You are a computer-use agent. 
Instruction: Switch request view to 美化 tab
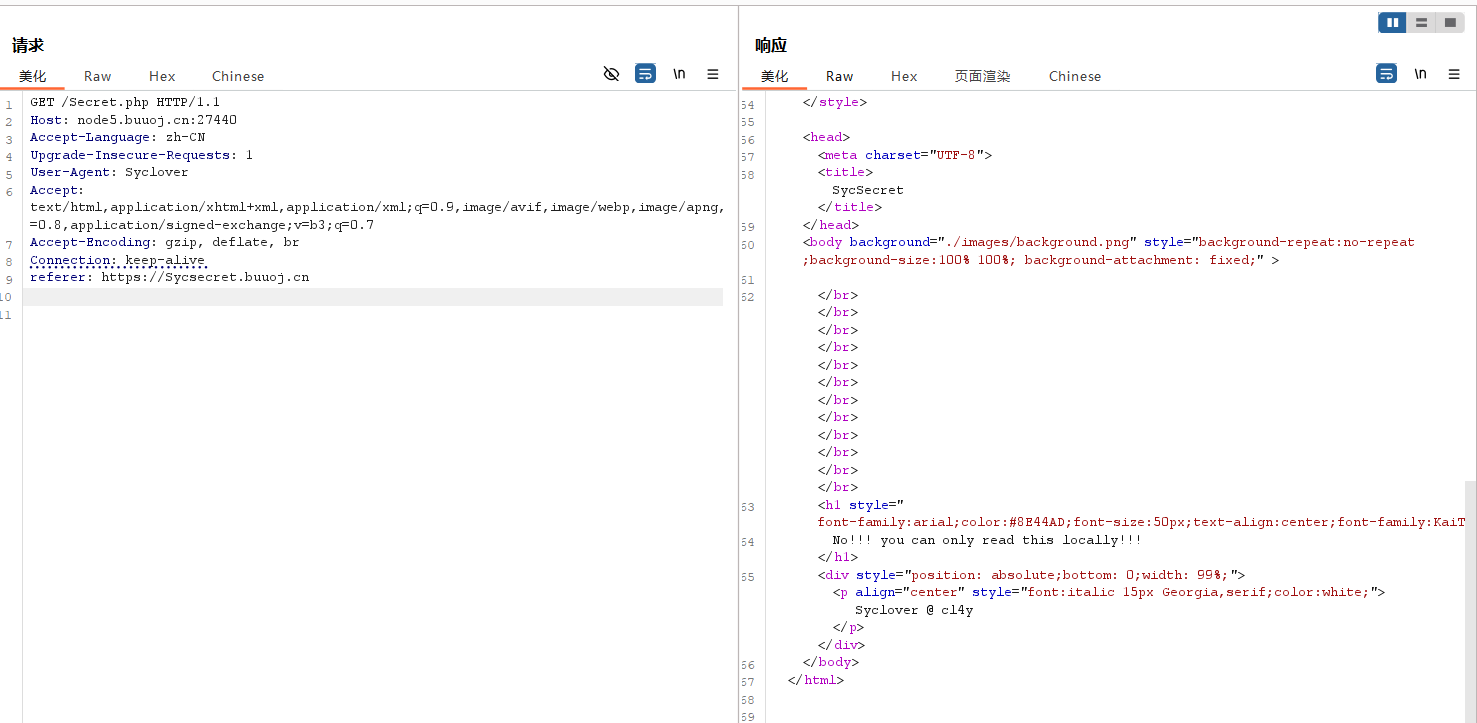(32, 76)
